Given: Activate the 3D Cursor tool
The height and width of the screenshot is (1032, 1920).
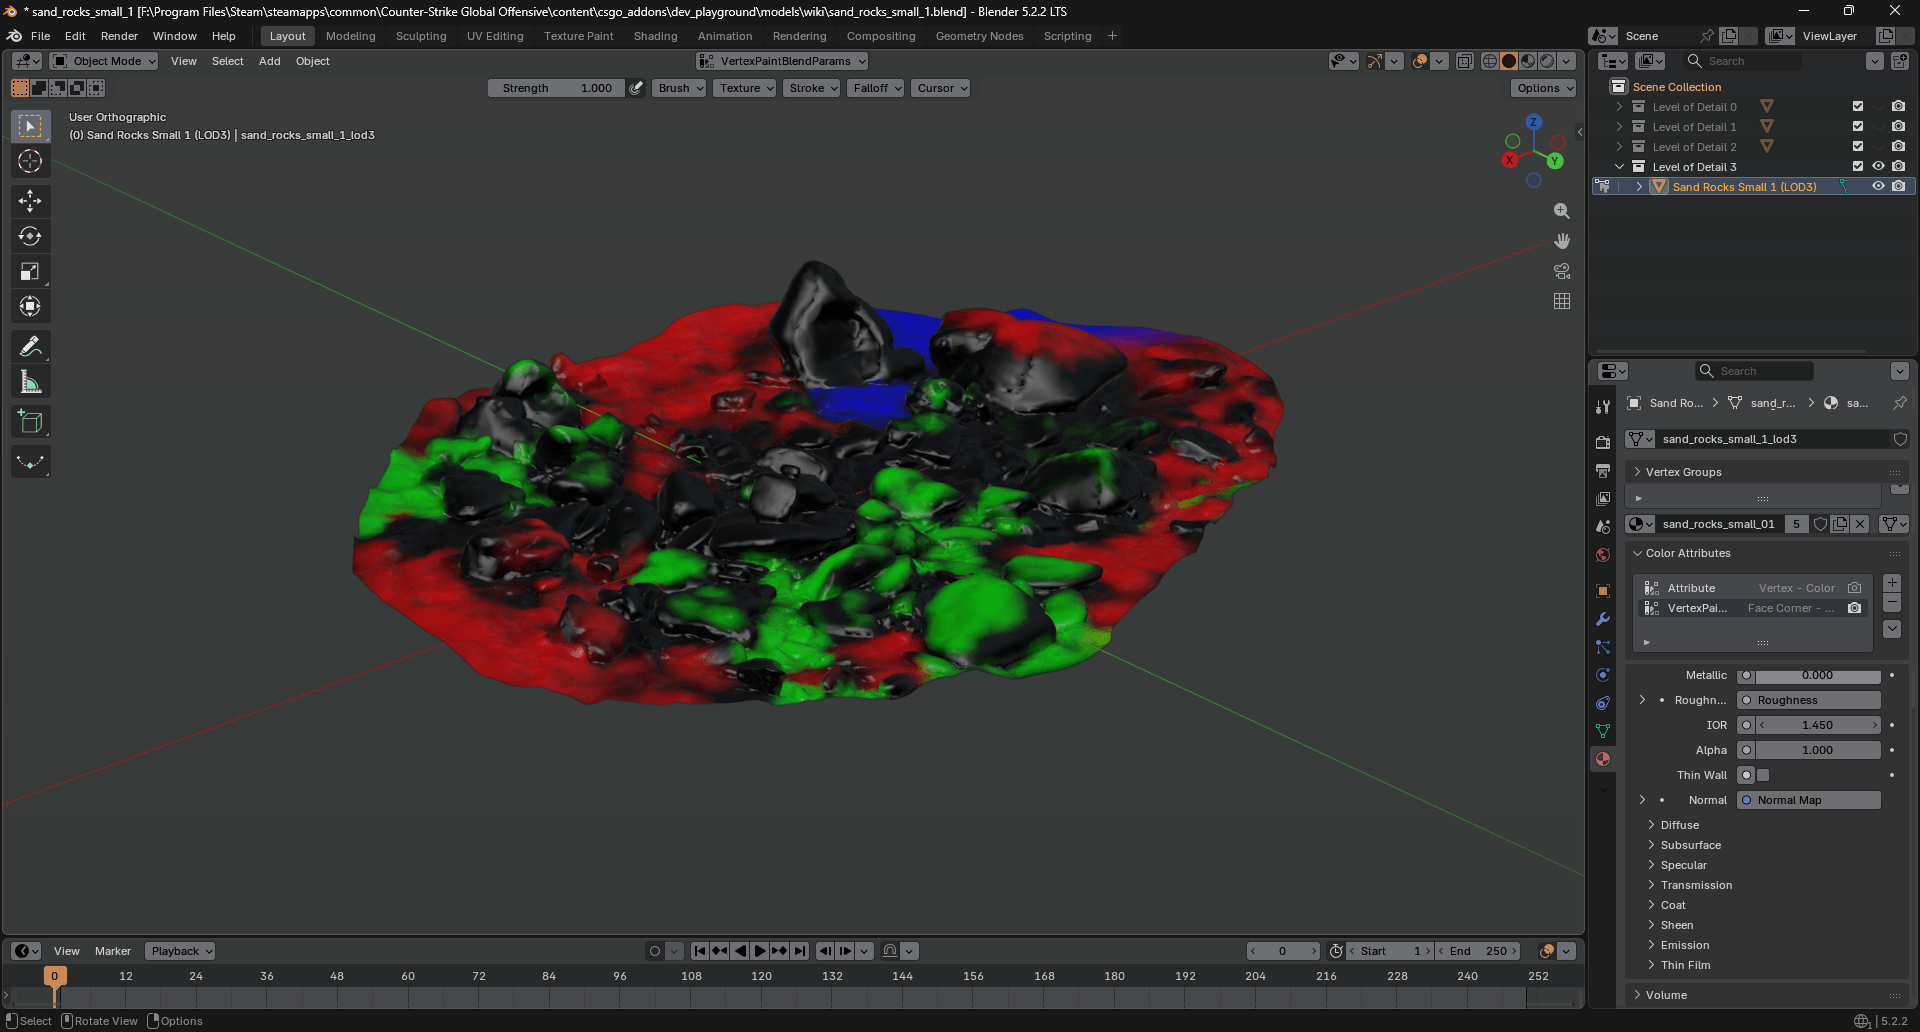Looking at the screenshot, I should tap(30, 161).
